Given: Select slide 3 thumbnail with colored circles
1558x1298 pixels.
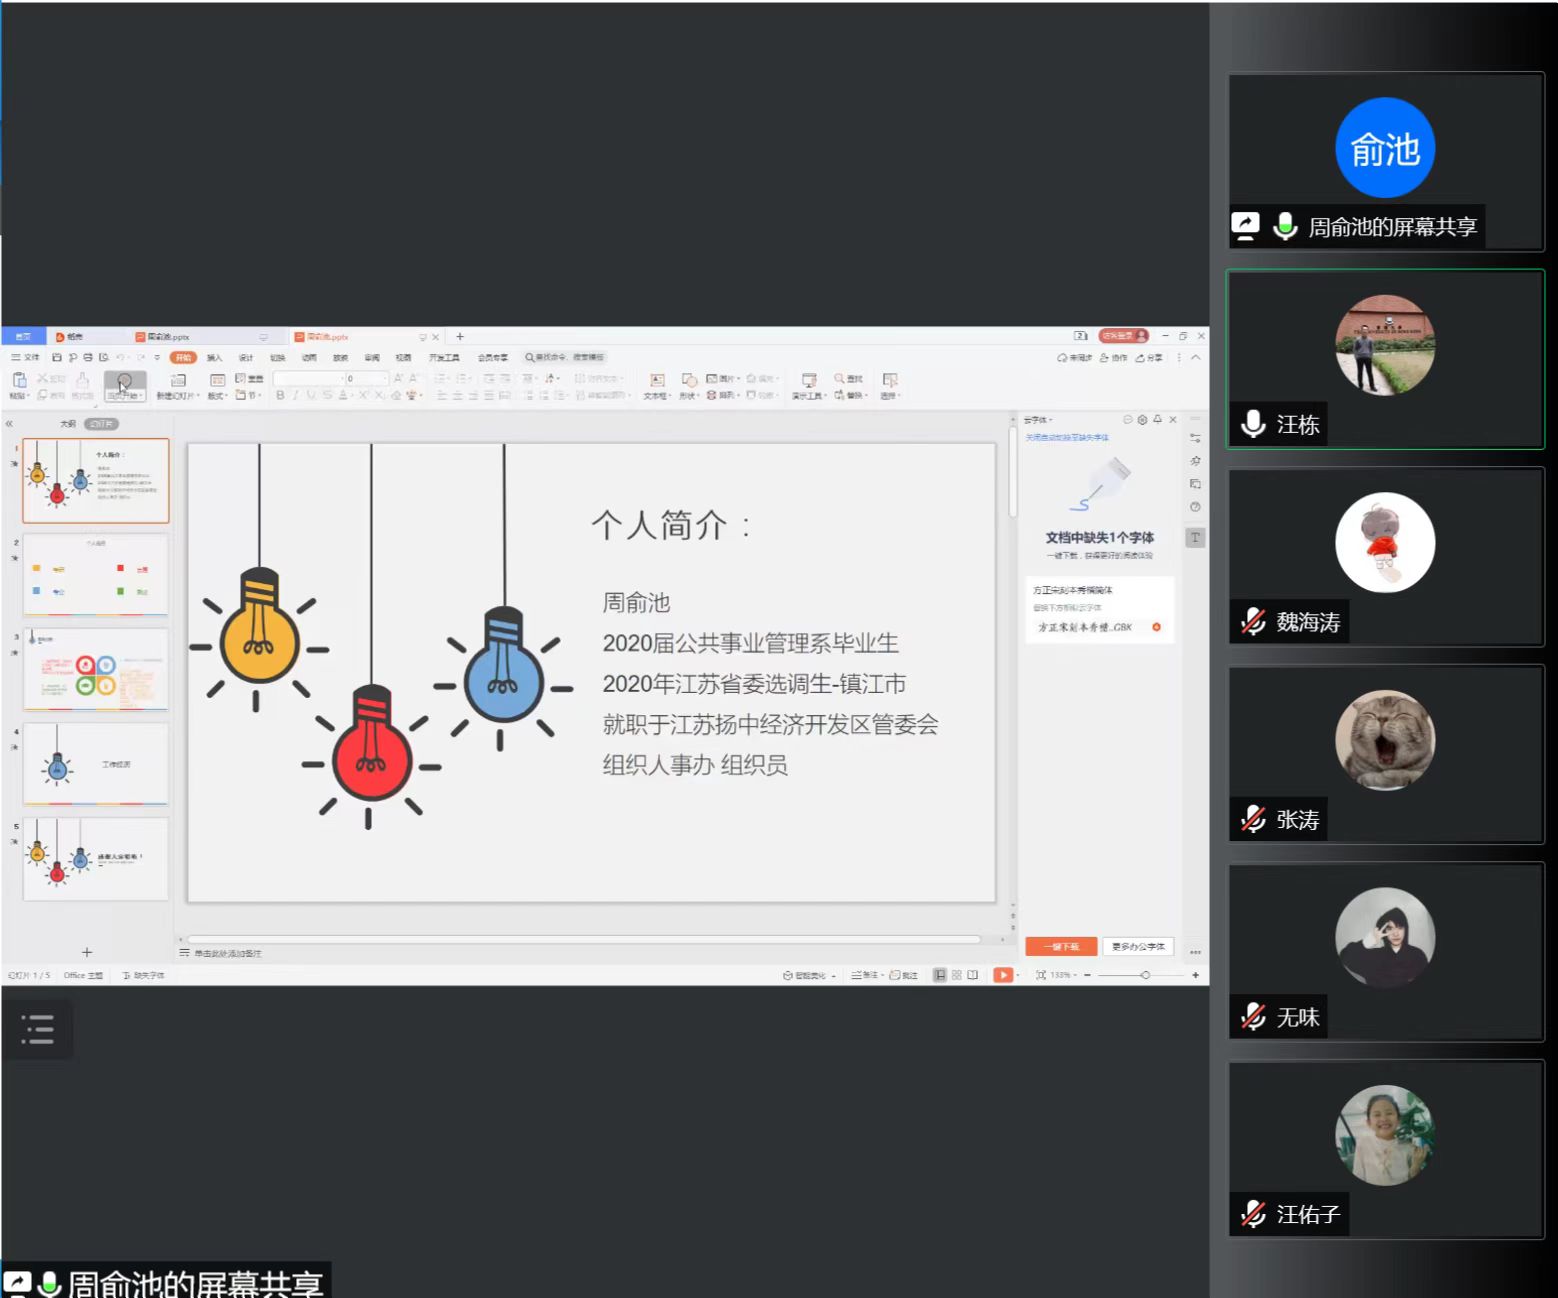Looking at the screenshot, I should tap(96, 669).
